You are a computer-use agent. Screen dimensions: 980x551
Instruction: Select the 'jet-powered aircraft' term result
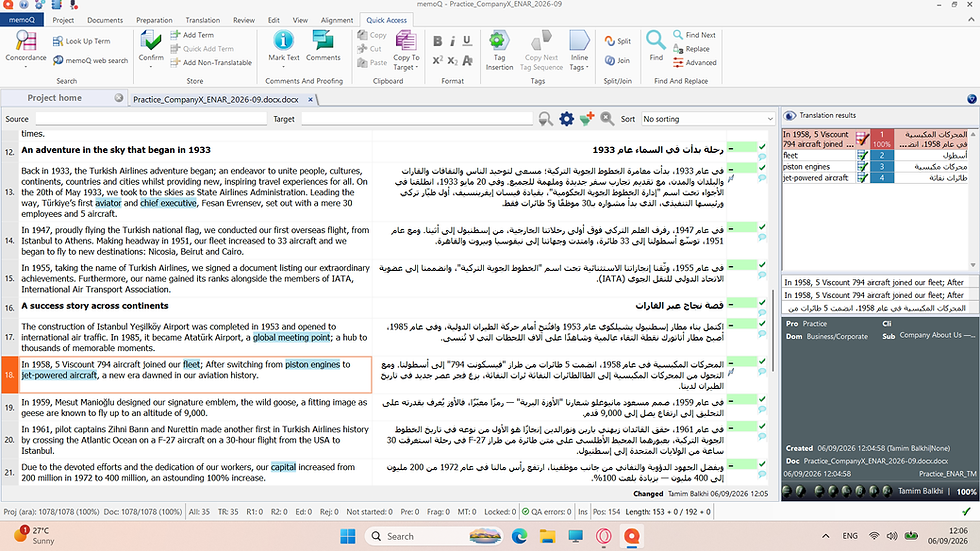[875, 178]
